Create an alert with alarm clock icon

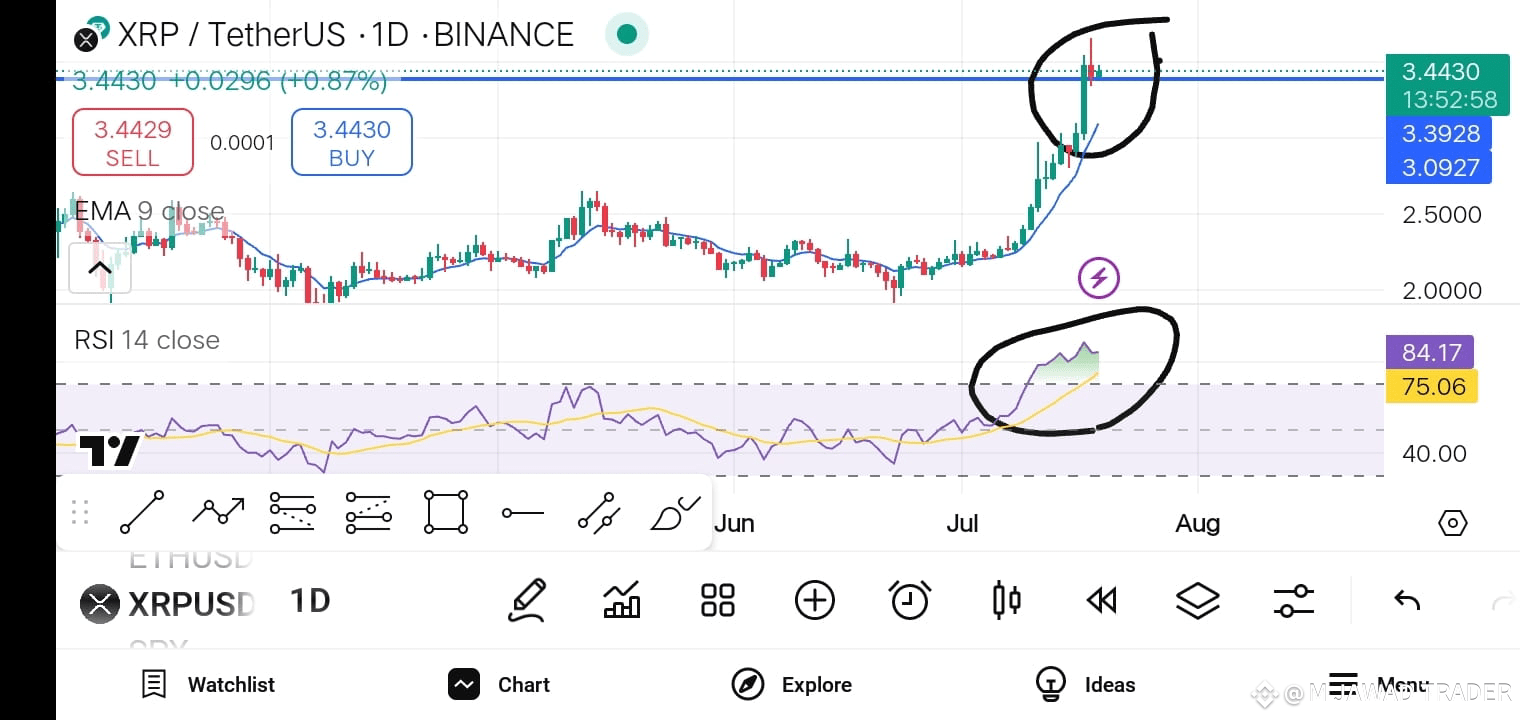(x=910, y=600)
